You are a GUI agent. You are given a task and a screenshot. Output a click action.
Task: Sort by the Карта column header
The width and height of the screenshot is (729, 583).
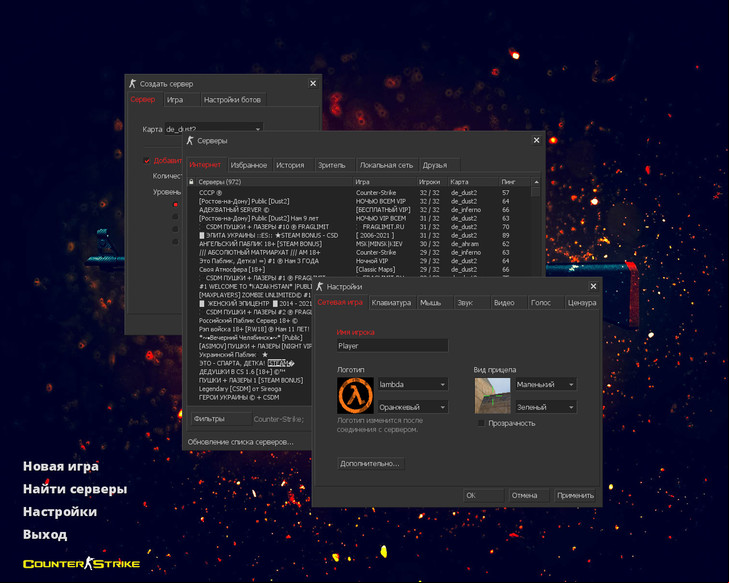point(473,182)
